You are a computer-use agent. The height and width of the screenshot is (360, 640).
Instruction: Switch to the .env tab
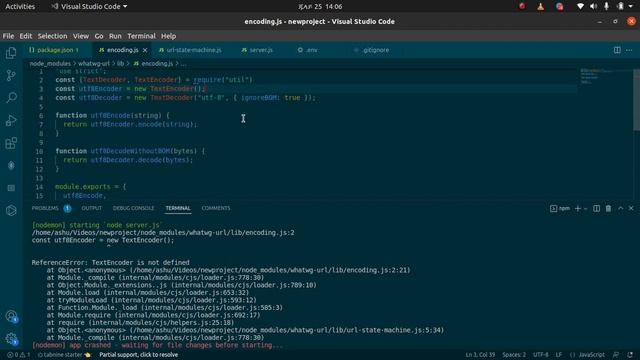click(x=308, y=50)
